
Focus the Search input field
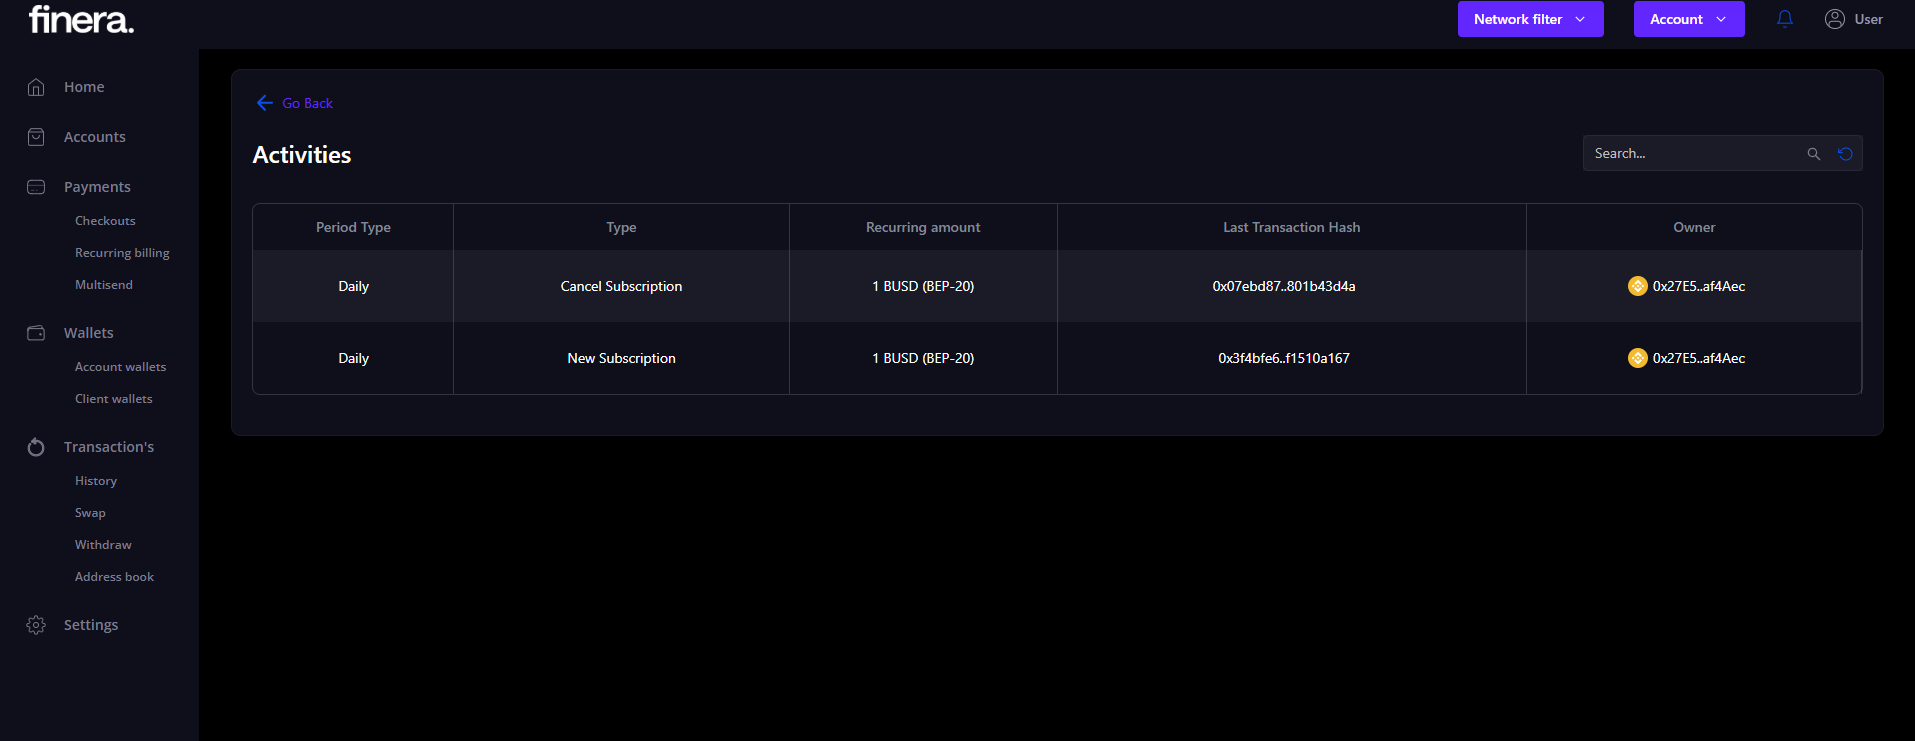point(1695,154)
